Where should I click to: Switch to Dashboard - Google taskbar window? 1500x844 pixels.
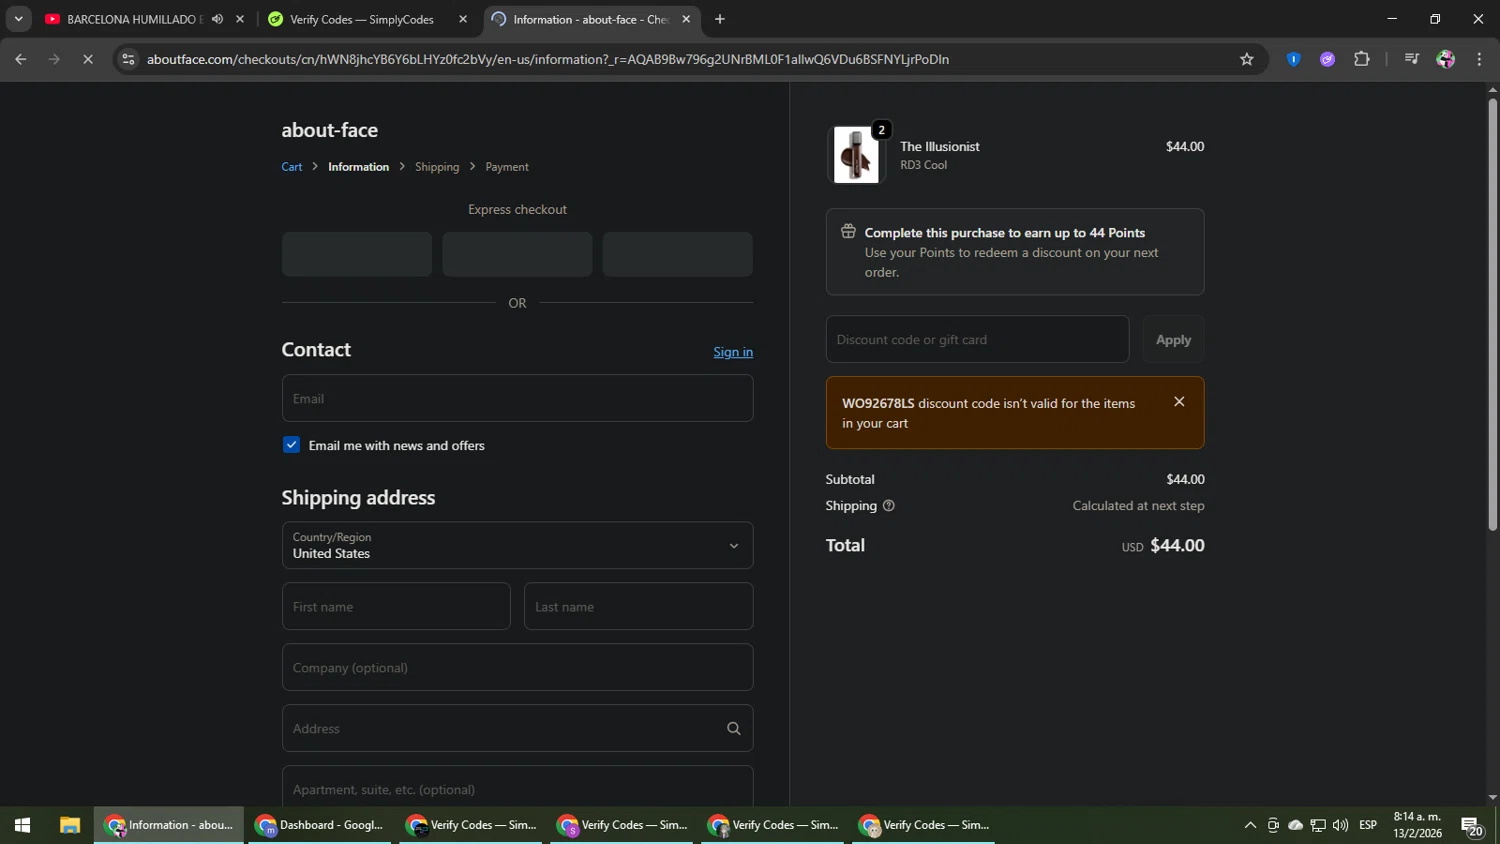[320, 825]
